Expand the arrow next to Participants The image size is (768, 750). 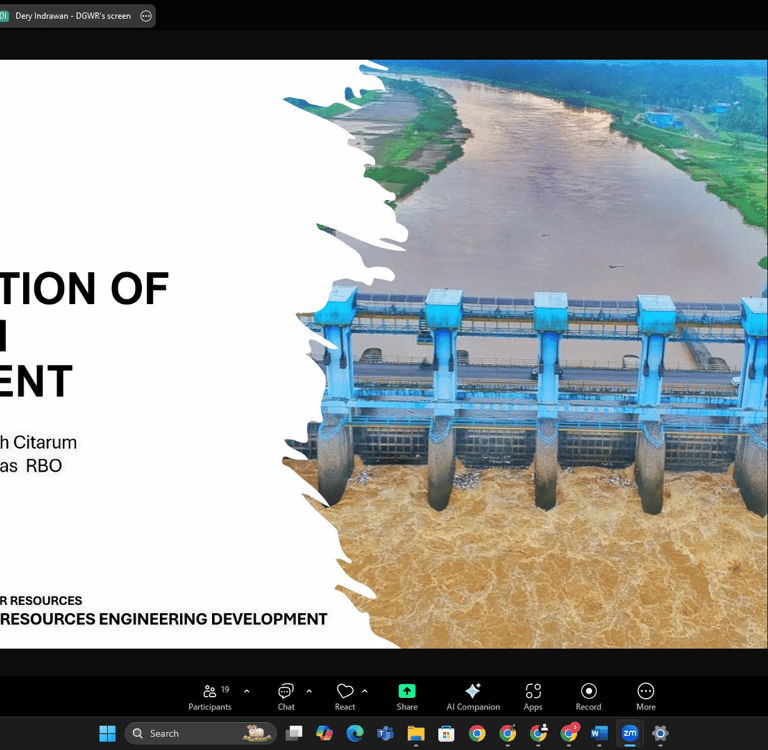247,691
